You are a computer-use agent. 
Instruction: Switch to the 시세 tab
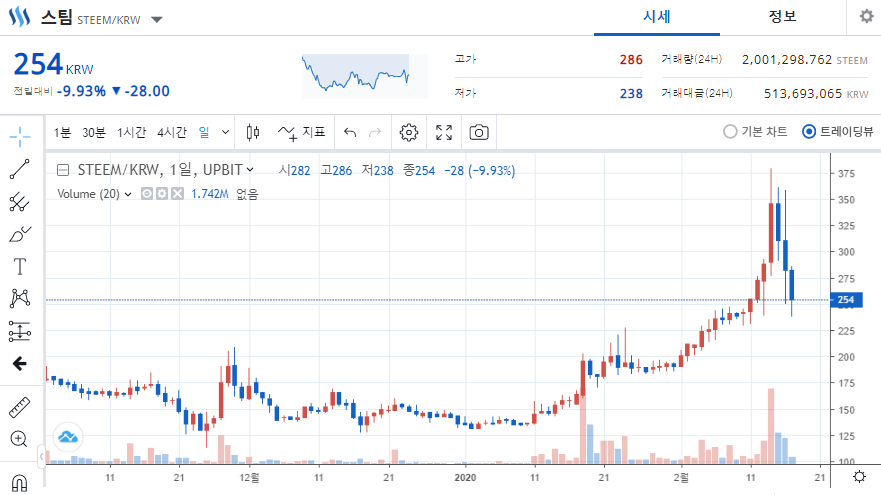(x=657, y=17)
